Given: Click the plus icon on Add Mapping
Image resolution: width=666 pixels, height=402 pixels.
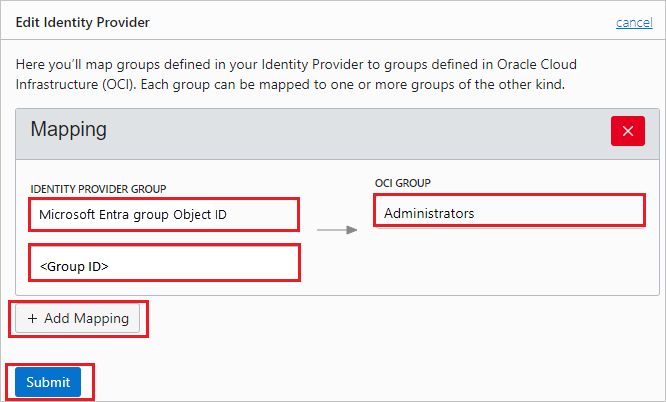Looking at the screenshot, I should (33, 319).
